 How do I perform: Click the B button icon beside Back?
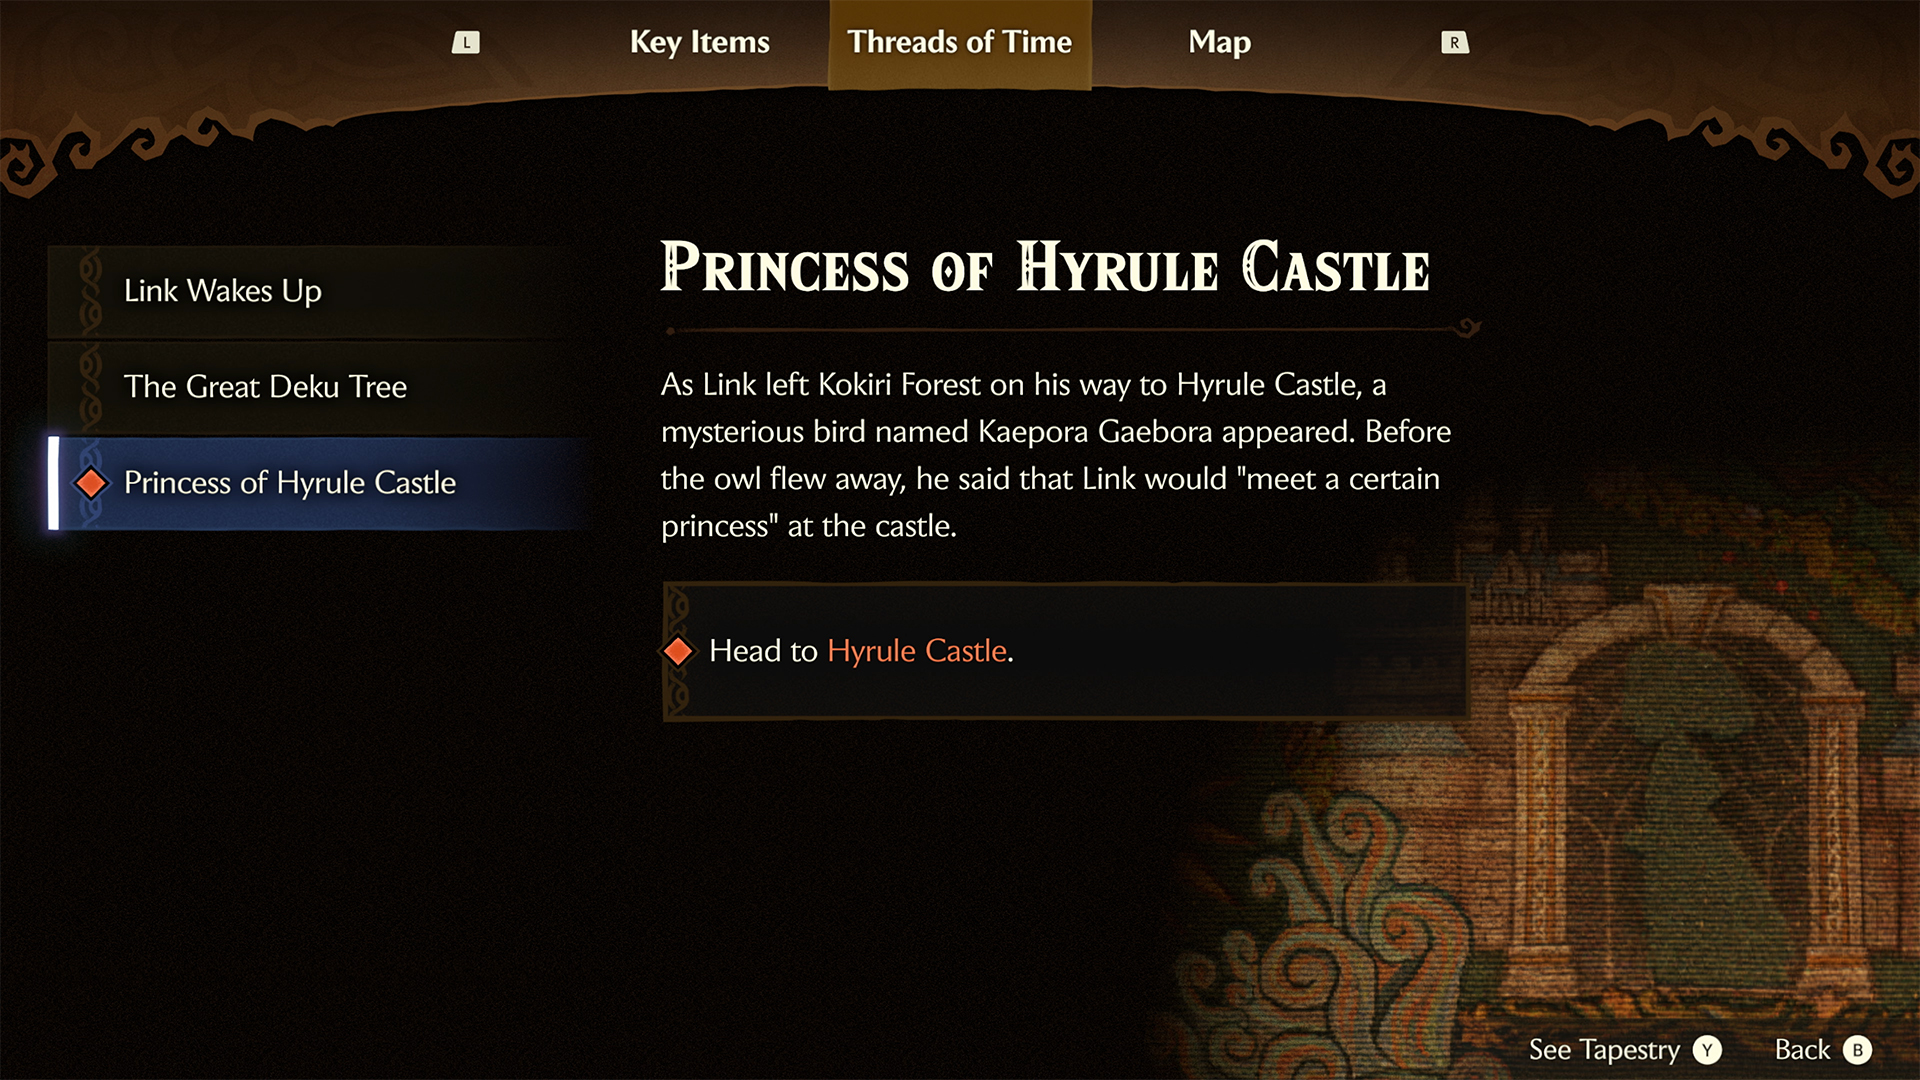coord(1857,1050)
